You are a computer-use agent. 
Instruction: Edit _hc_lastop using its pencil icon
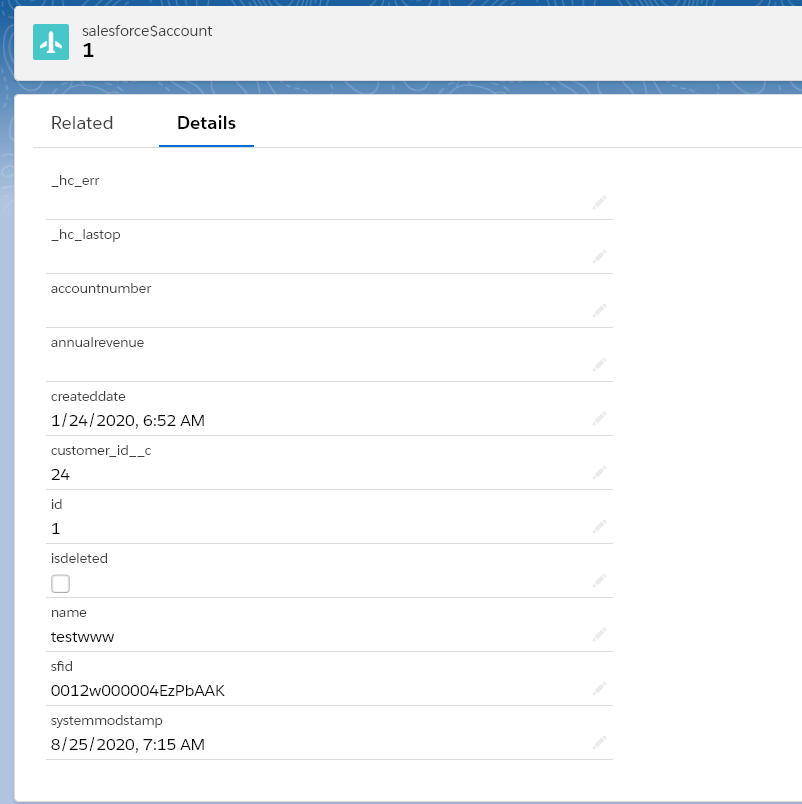599,256
